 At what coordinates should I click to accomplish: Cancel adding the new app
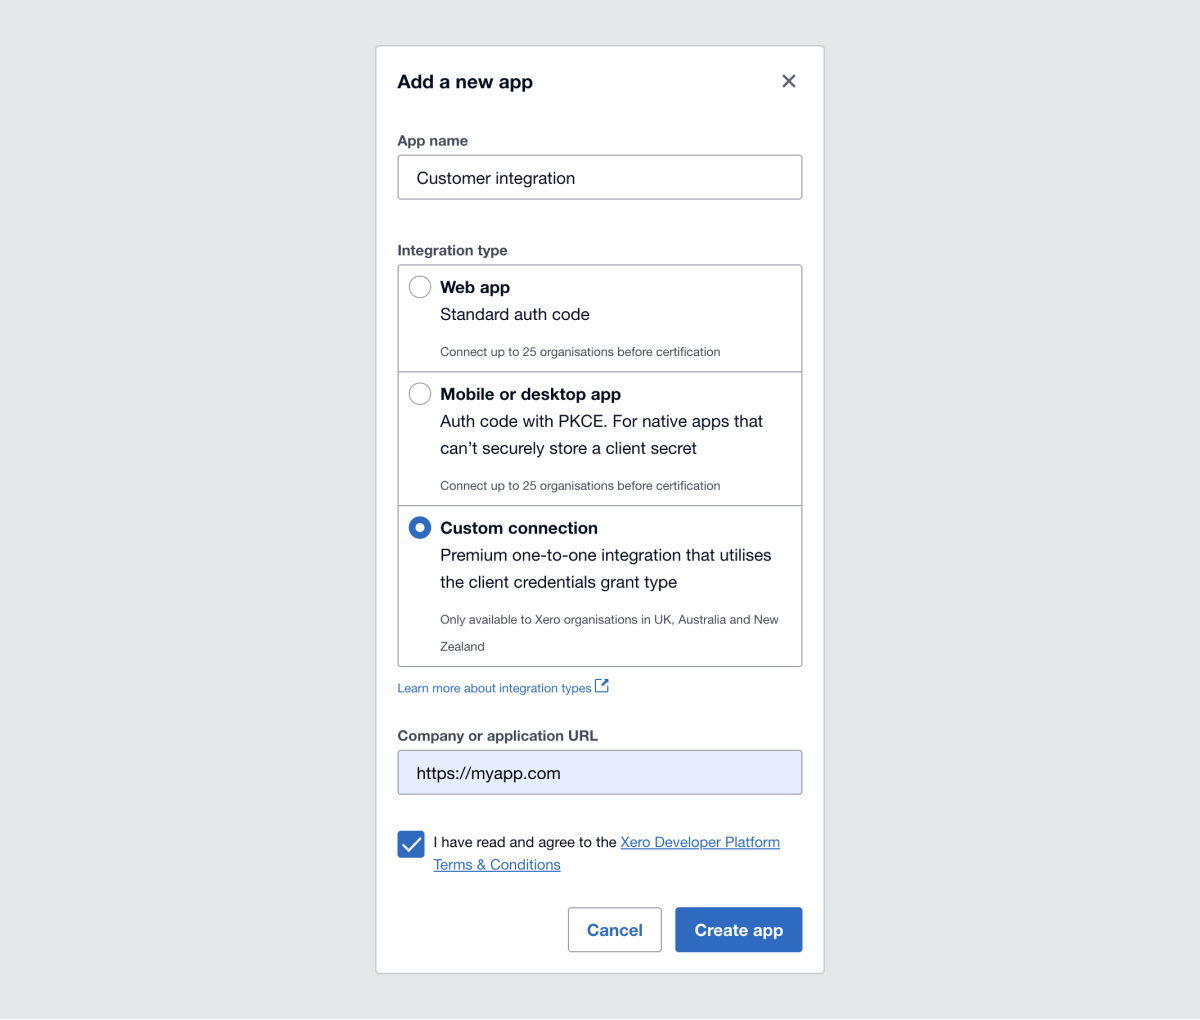pyautogui.click(x=614, y=929)
